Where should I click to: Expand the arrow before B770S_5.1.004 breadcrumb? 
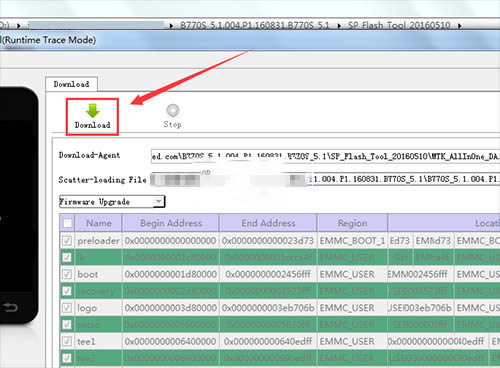click(x=171, y=26)
